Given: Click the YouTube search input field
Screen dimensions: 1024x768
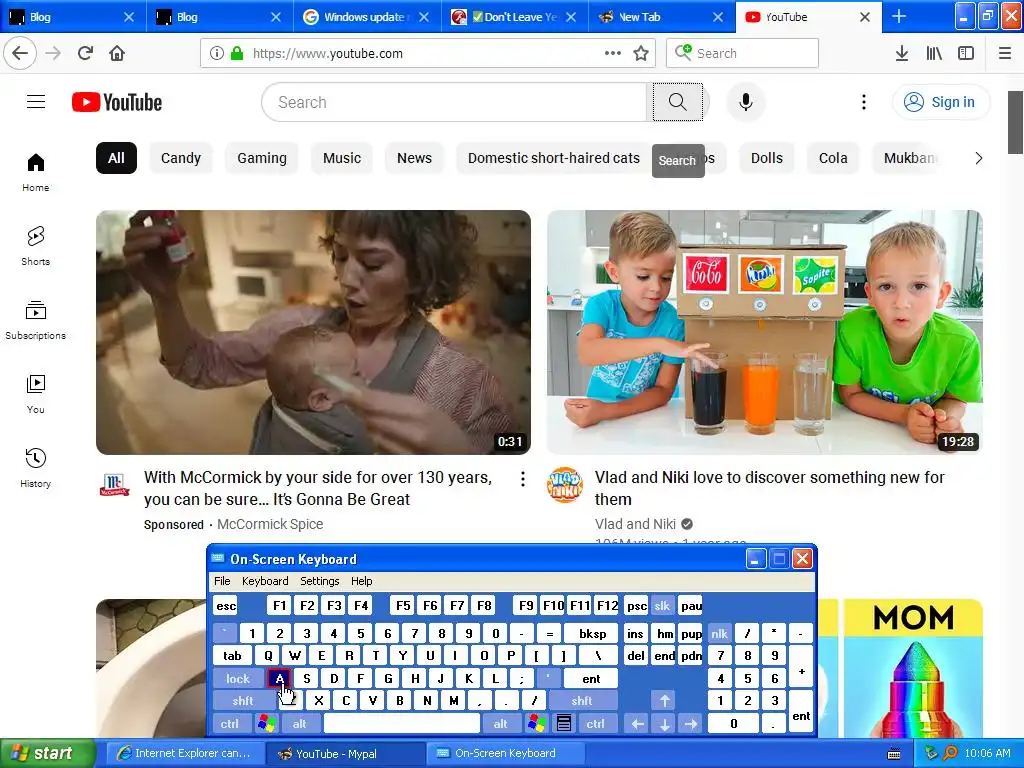Looking at the screenshot, I should coord(454,102).
